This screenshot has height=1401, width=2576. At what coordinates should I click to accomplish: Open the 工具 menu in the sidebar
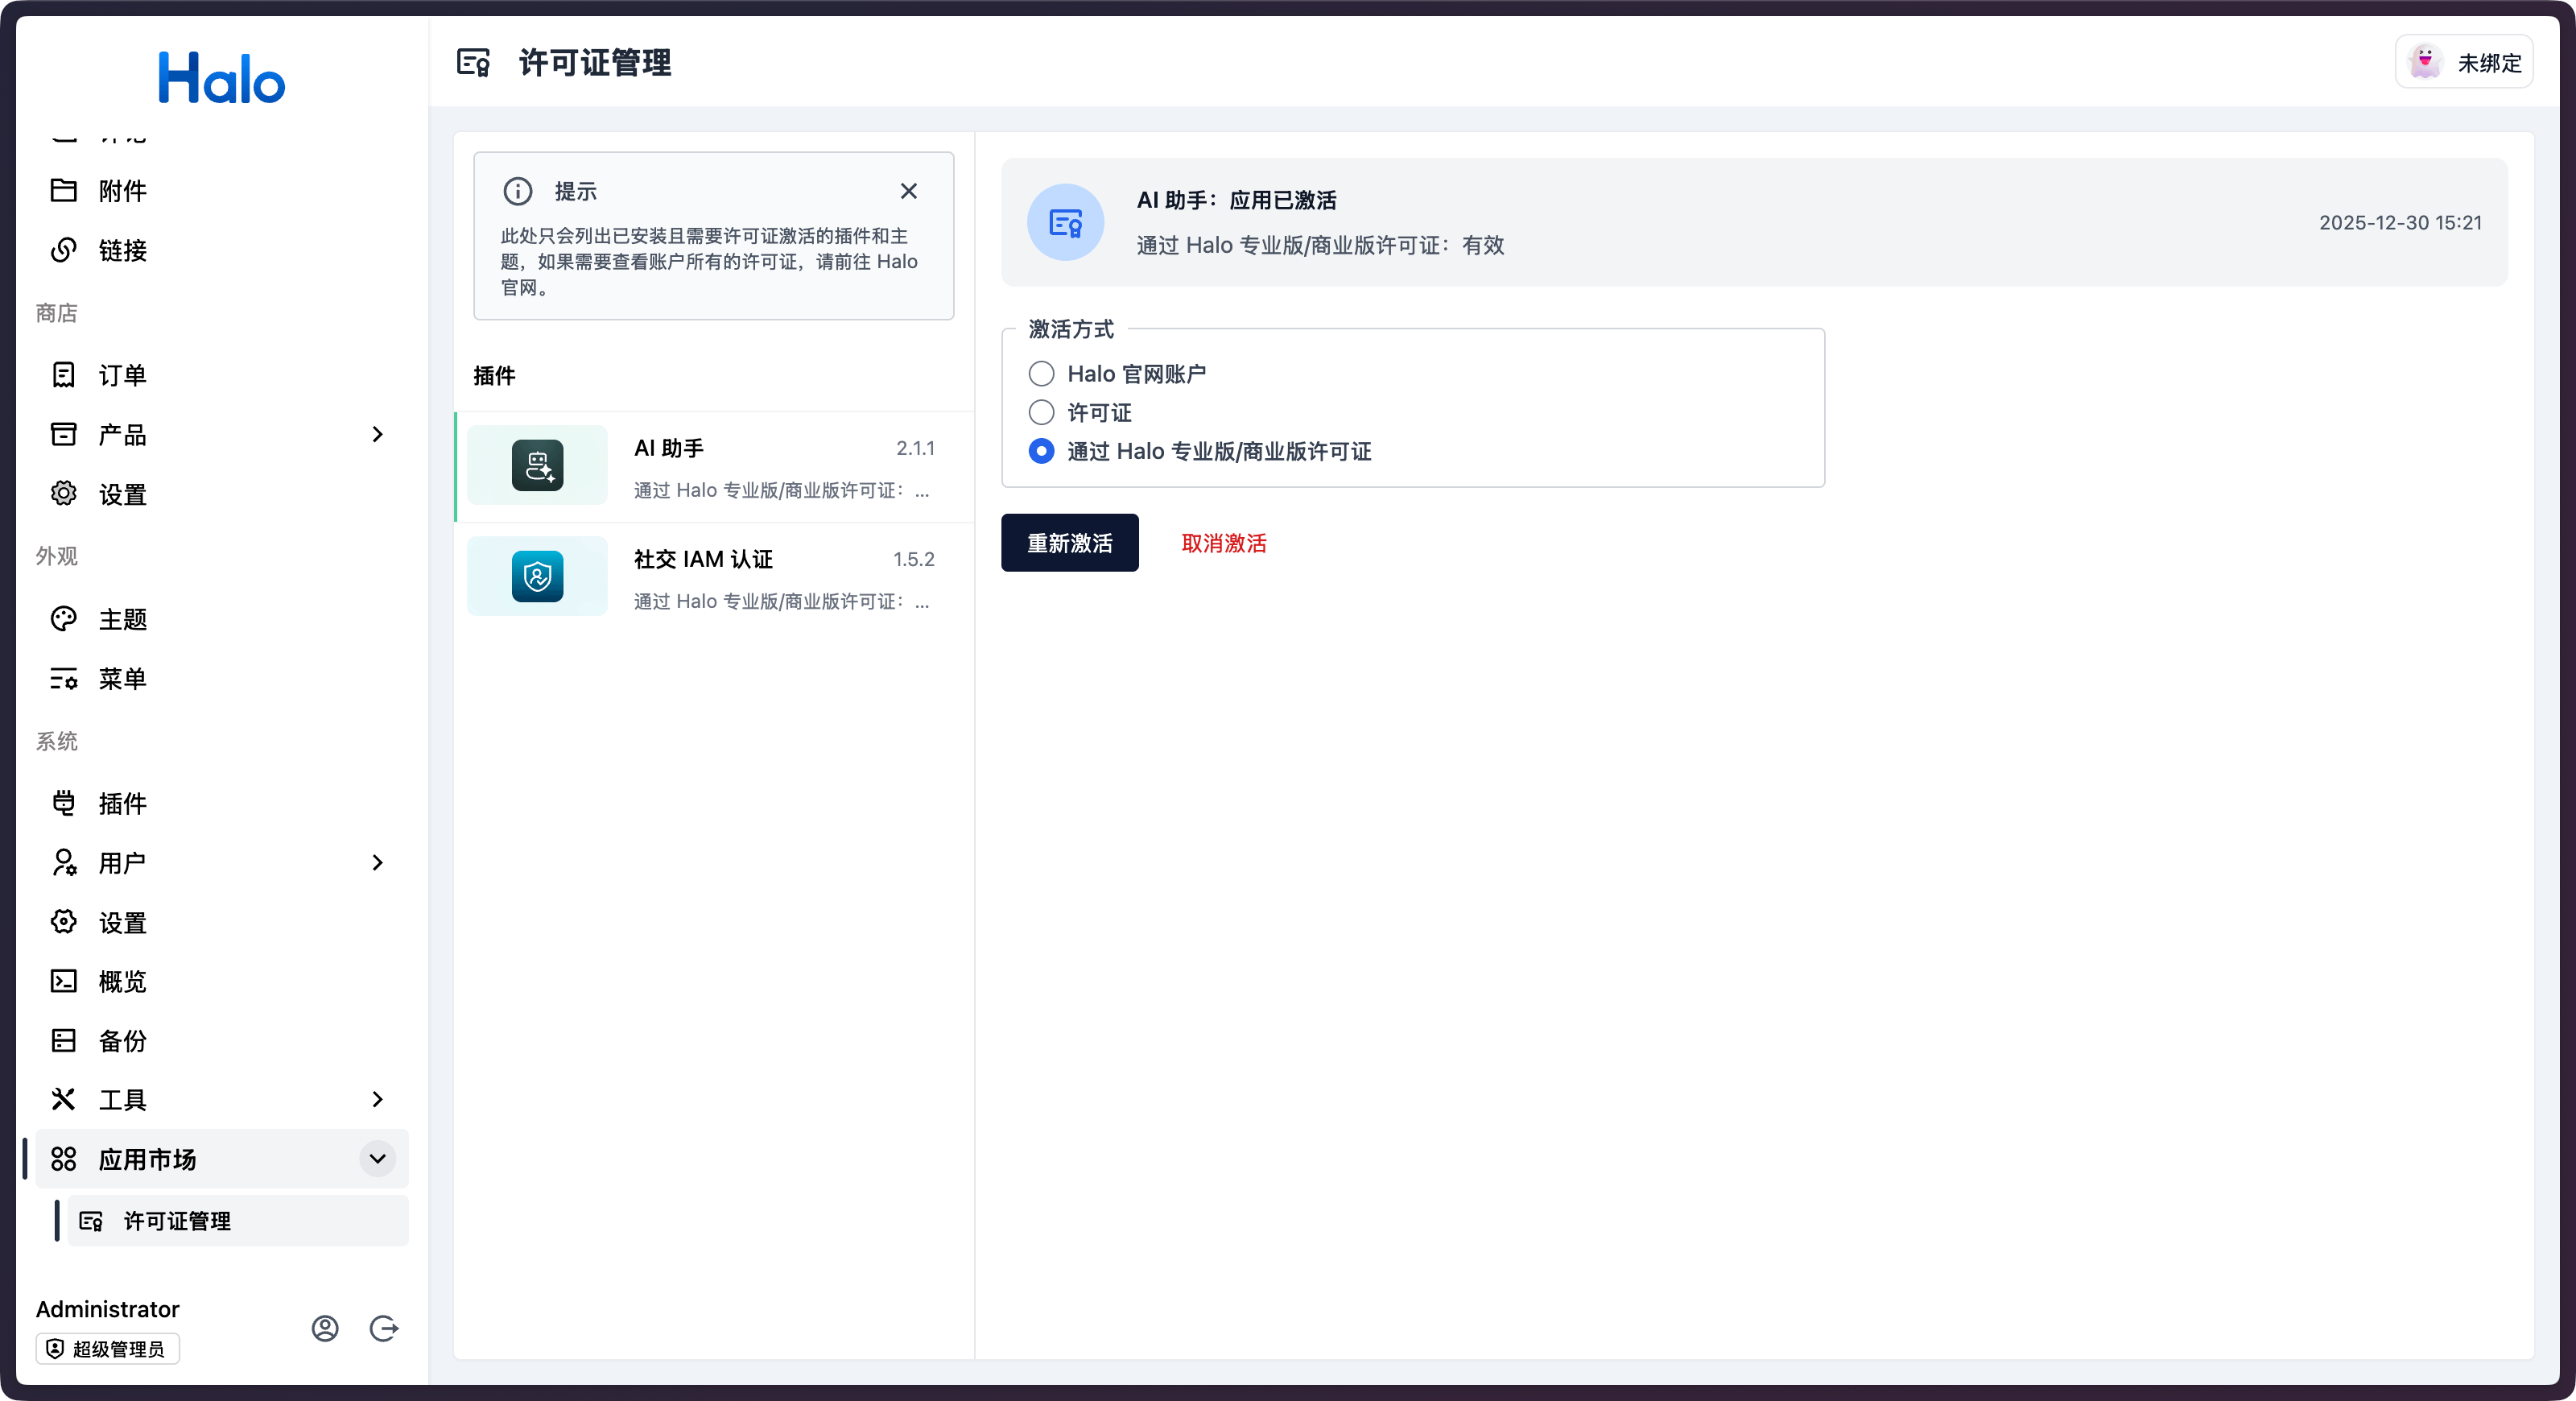click(x=124, y=1099)
